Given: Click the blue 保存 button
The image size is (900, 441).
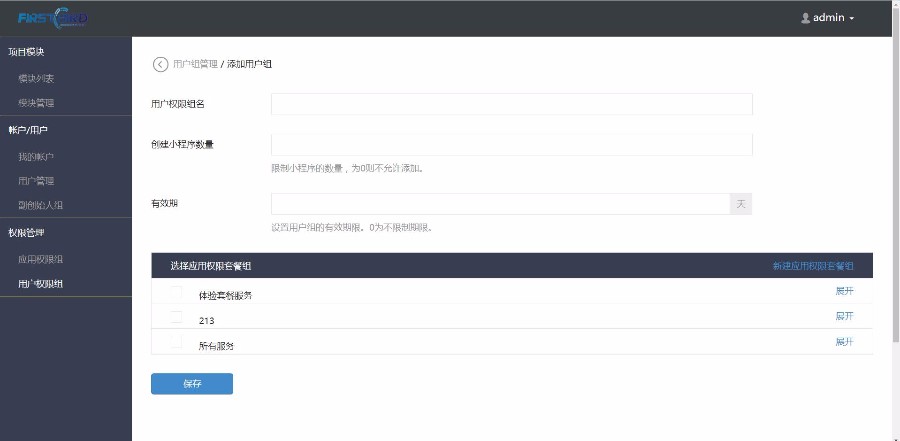Looking at the screenshot, I should [192, 384].
